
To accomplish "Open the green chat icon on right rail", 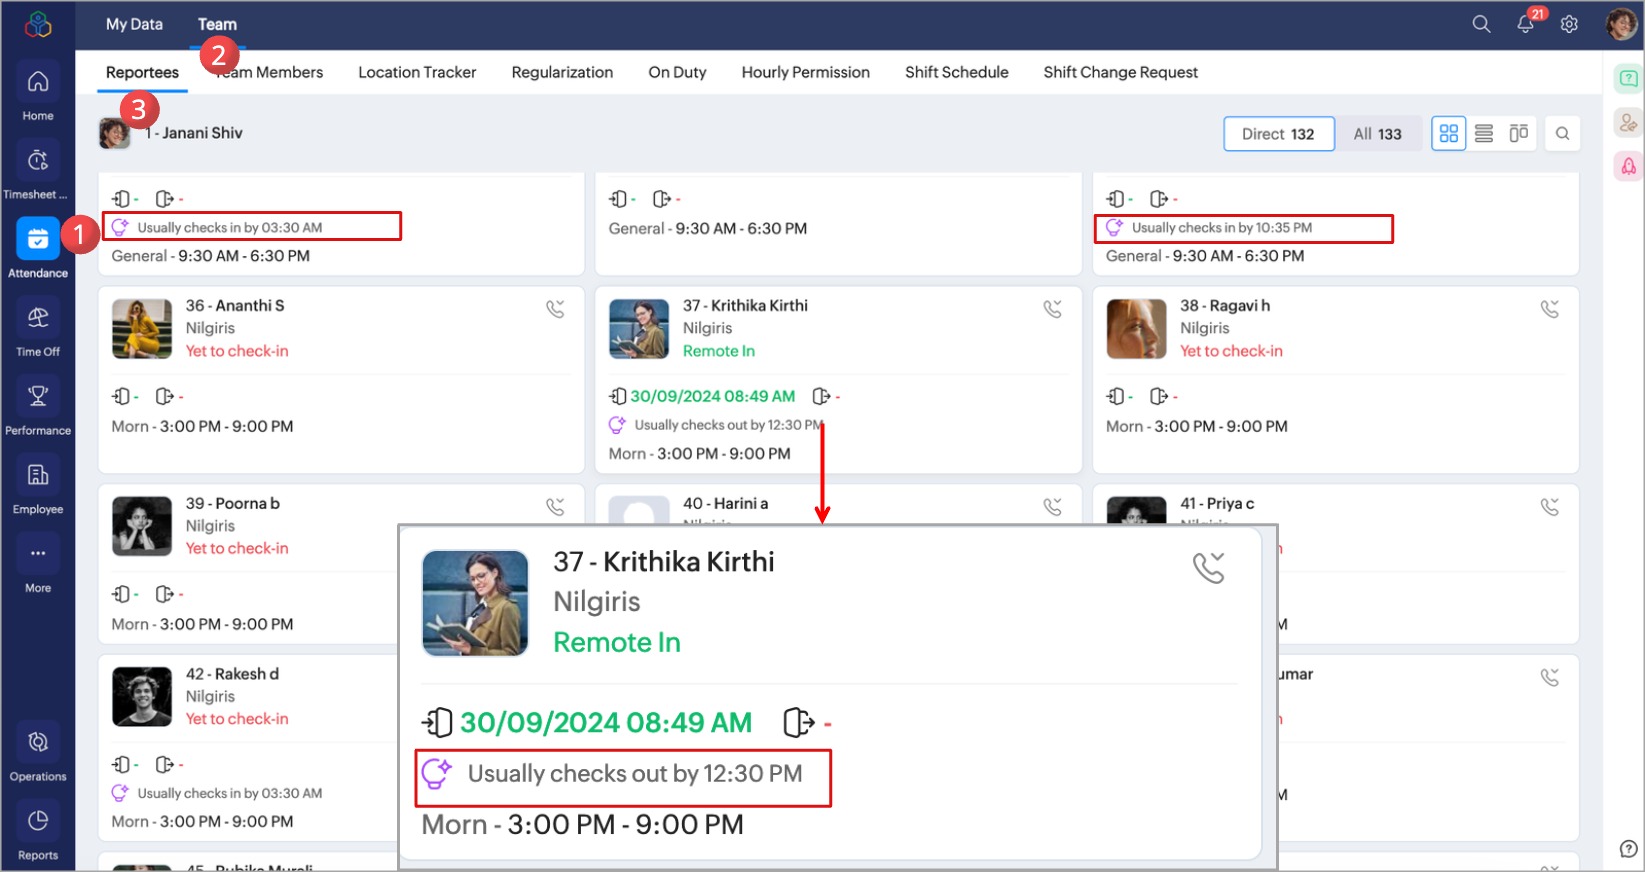I will pyautogui.click(x=1629, y=78).
